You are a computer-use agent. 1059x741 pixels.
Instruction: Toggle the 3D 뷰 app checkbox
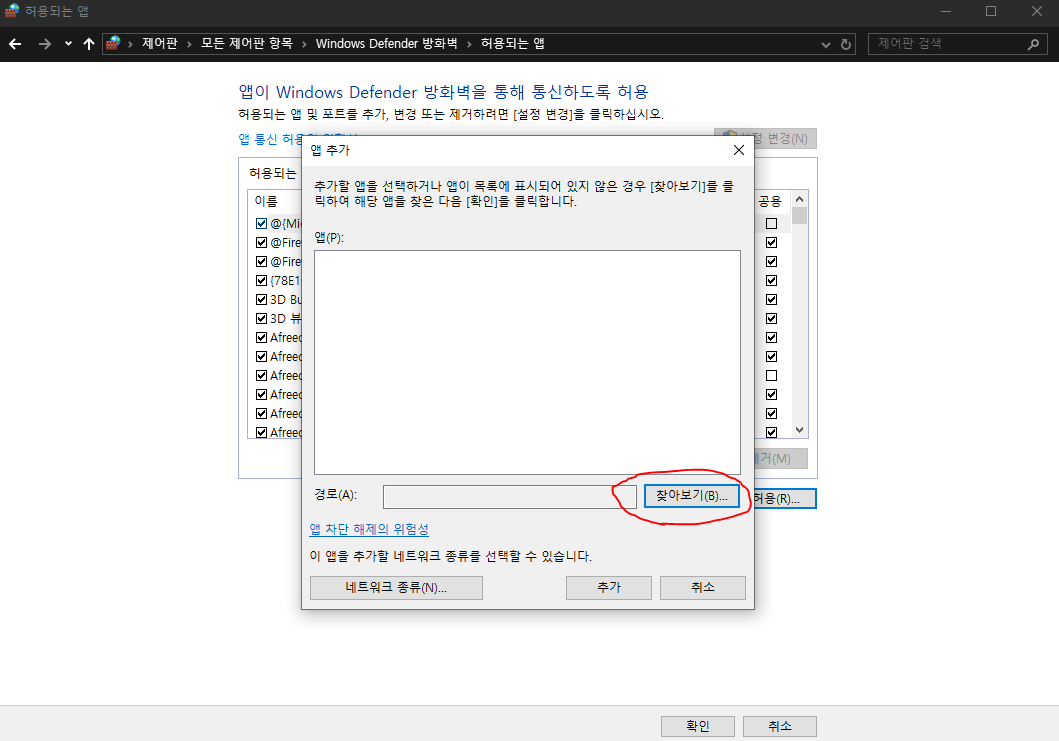(260, 318)
